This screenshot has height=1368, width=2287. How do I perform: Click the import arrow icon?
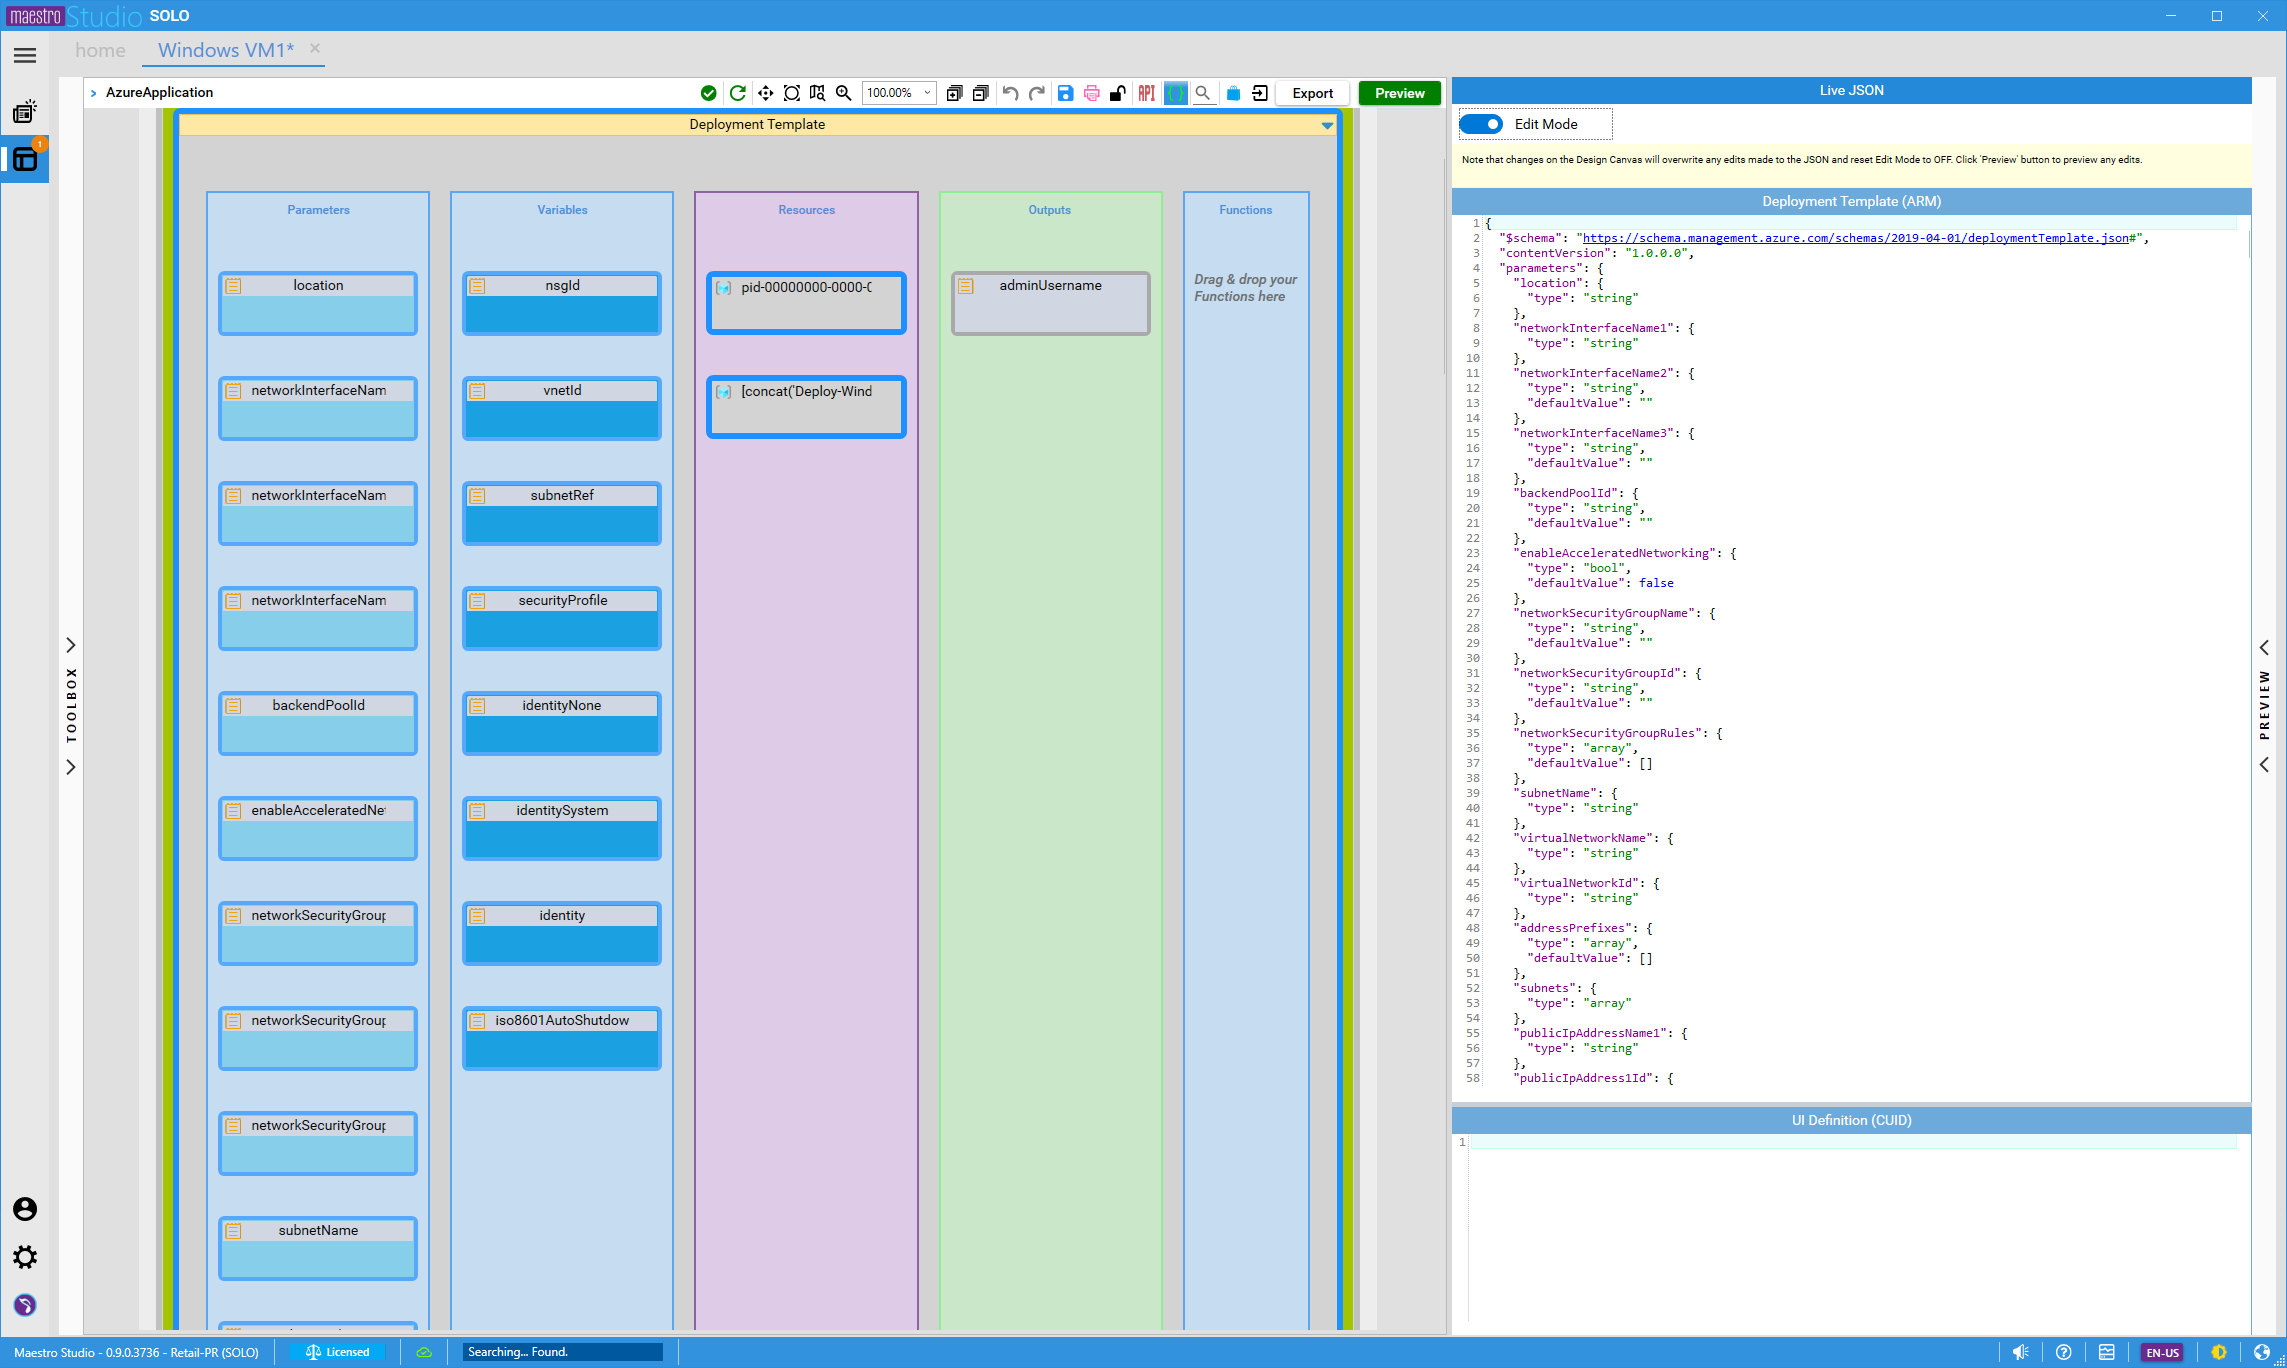(1260, 93)
